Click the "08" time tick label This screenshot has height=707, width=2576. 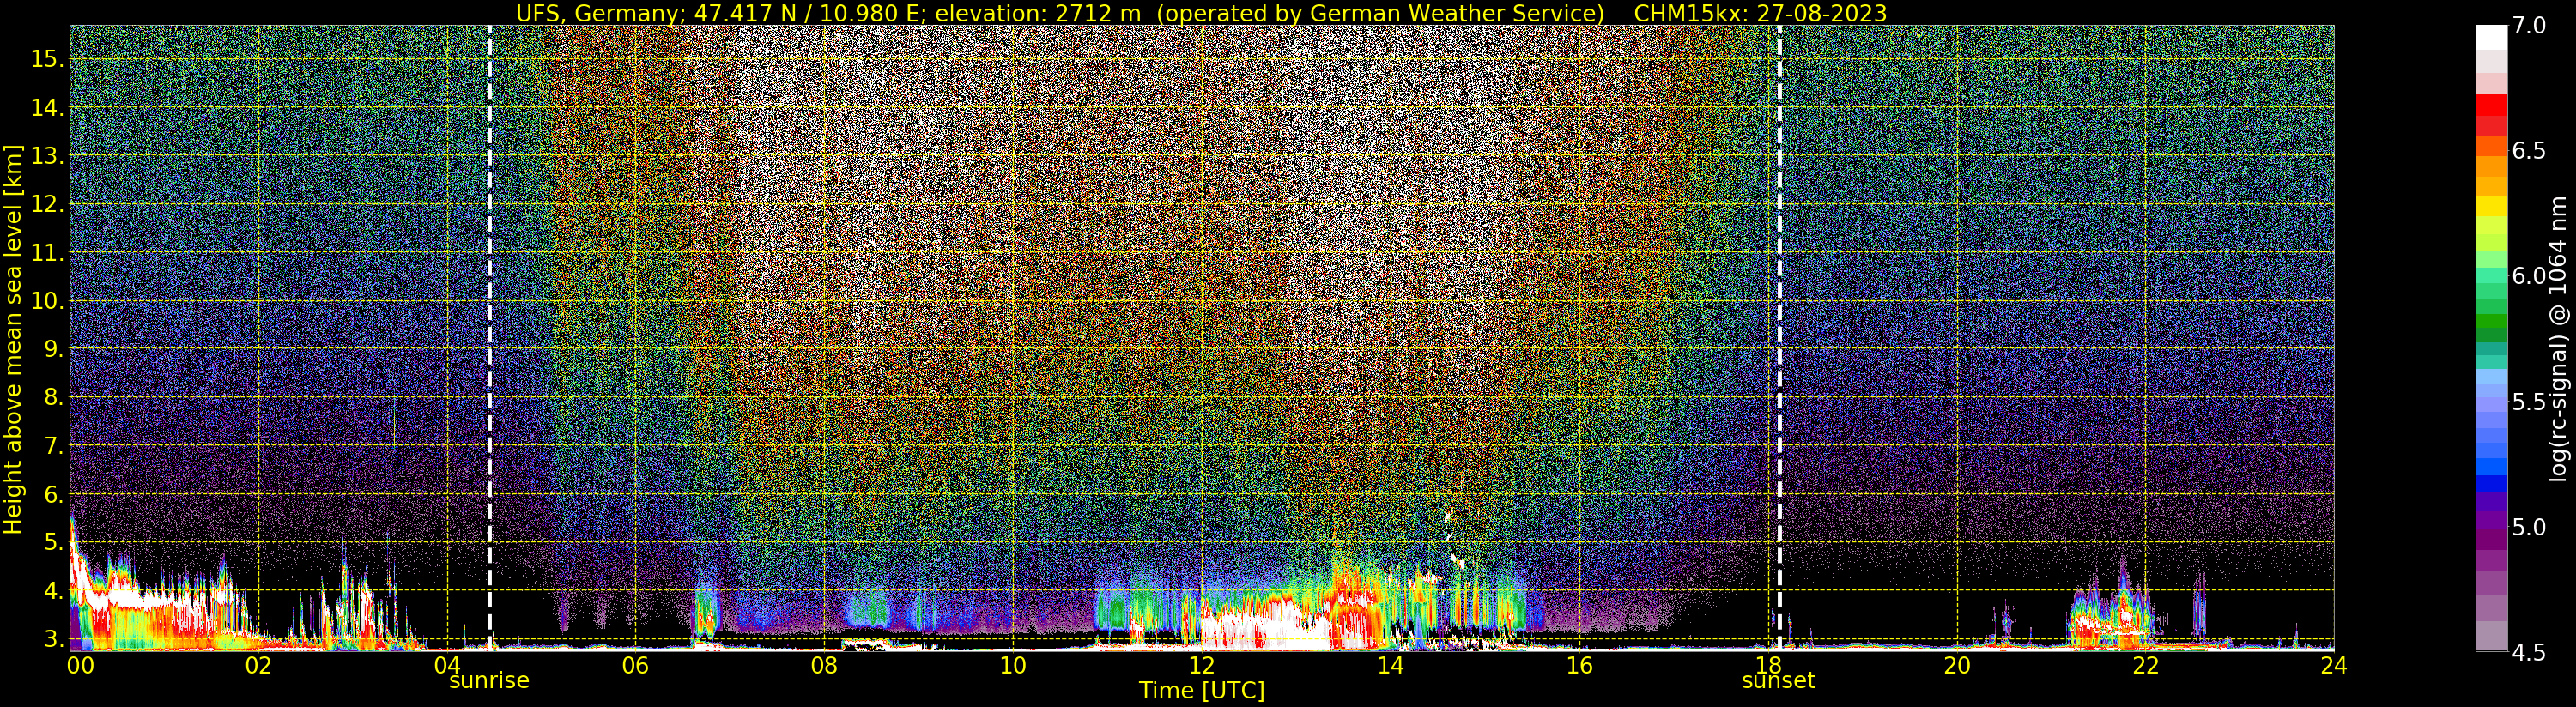(x=824, y=665)
